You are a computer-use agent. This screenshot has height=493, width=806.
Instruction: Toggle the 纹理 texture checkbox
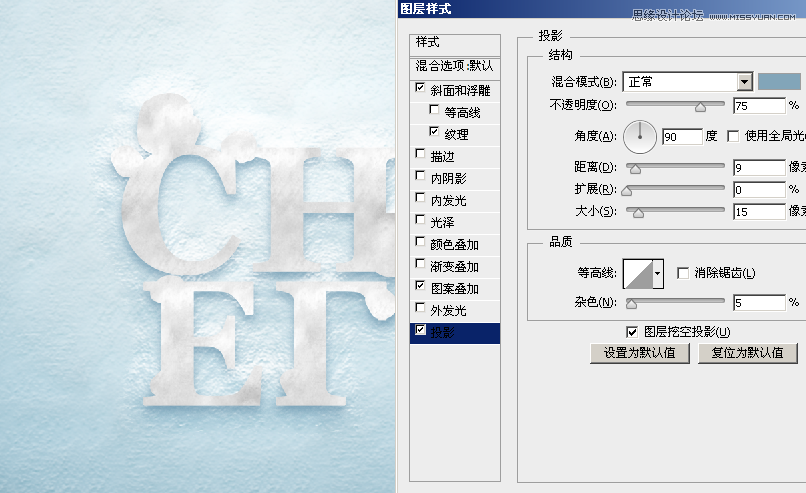click(433, 133)
